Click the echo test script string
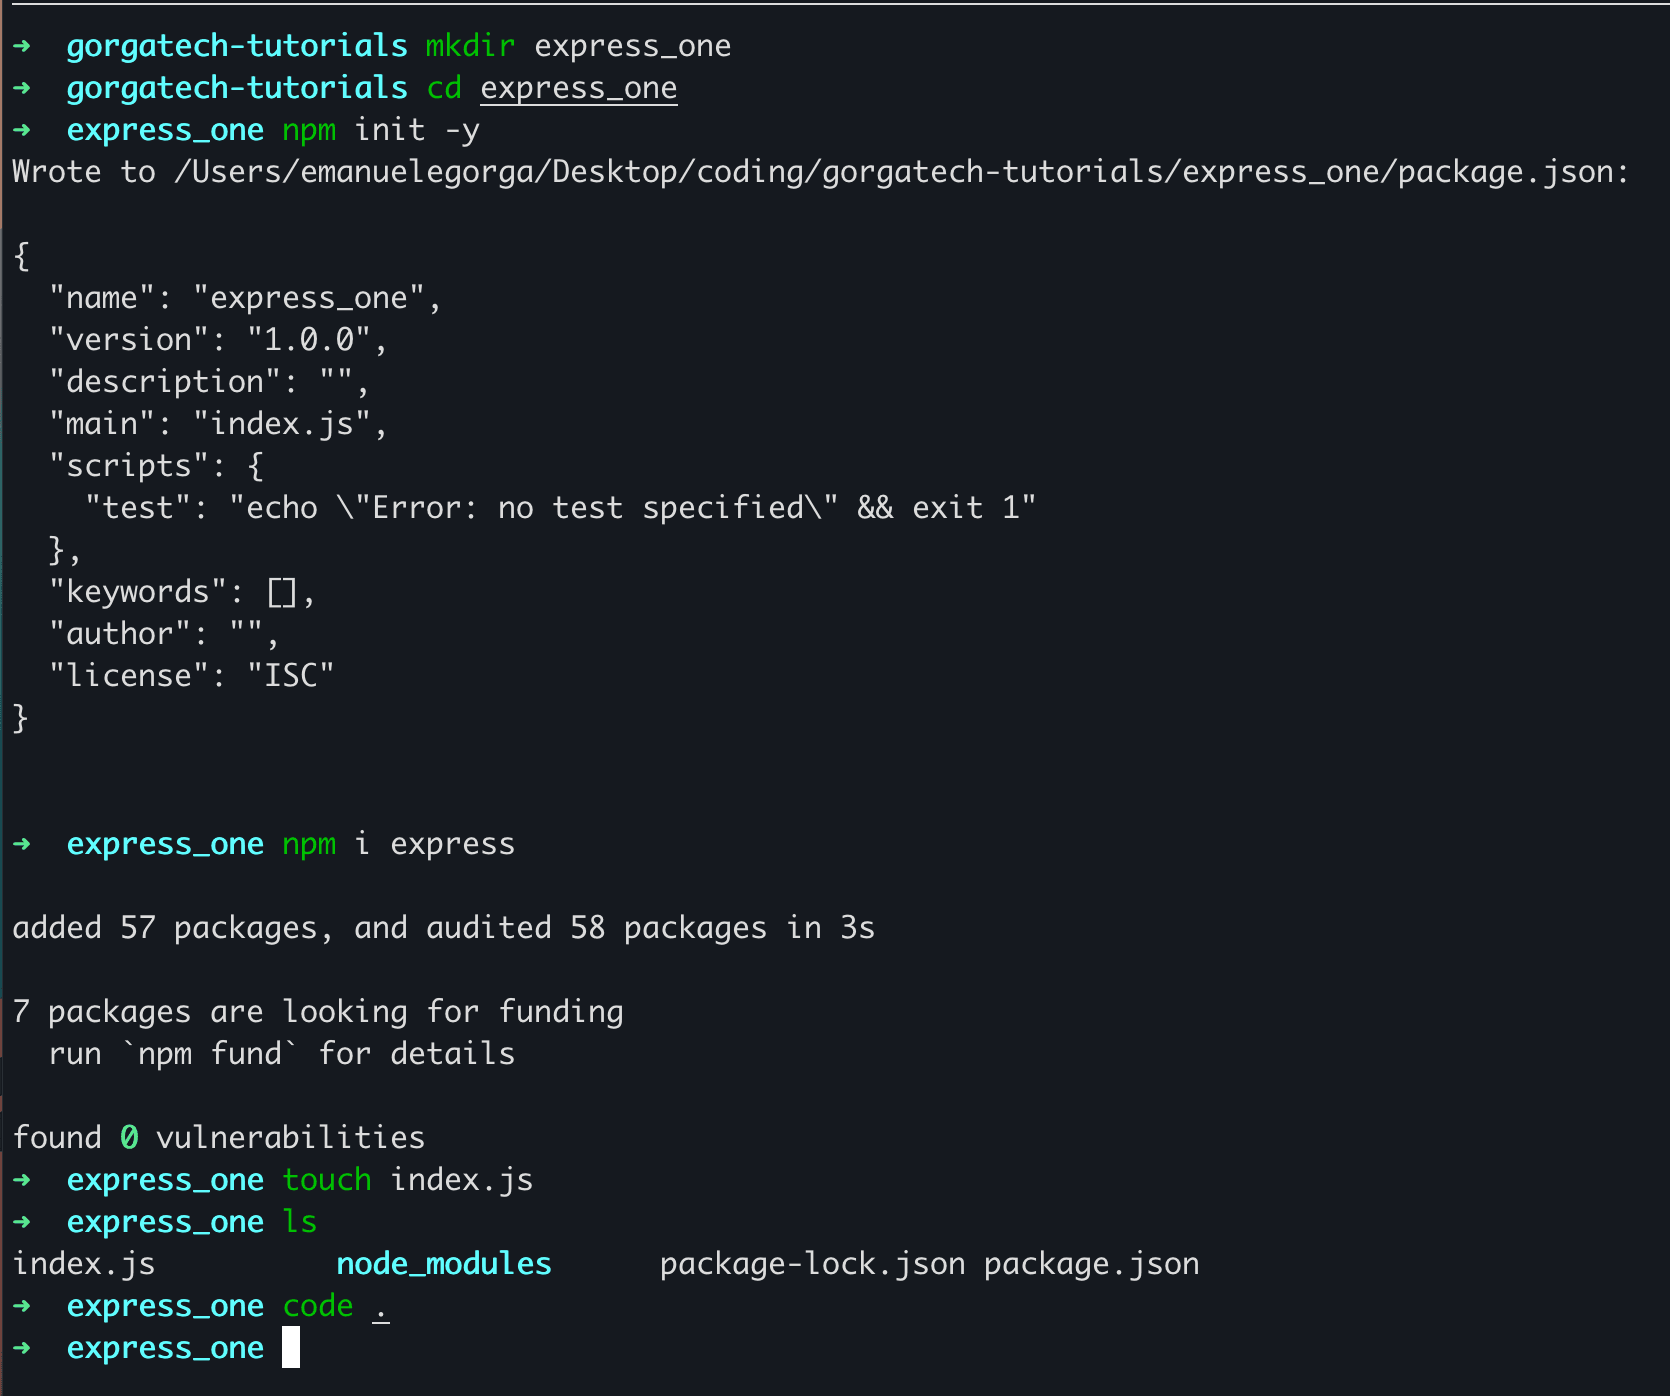 click(633, 508)
